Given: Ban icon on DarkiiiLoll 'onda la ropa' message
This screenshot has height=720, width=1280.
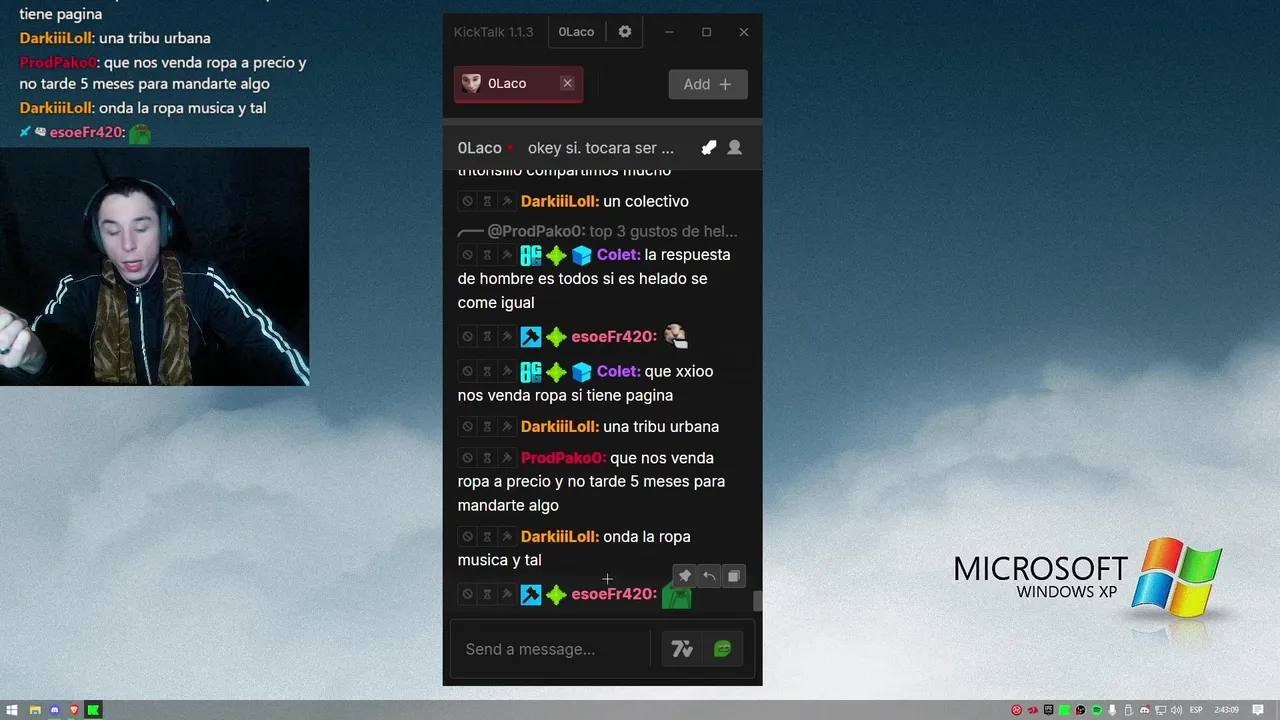Looking at the screenshot, I should click(467, 537).
